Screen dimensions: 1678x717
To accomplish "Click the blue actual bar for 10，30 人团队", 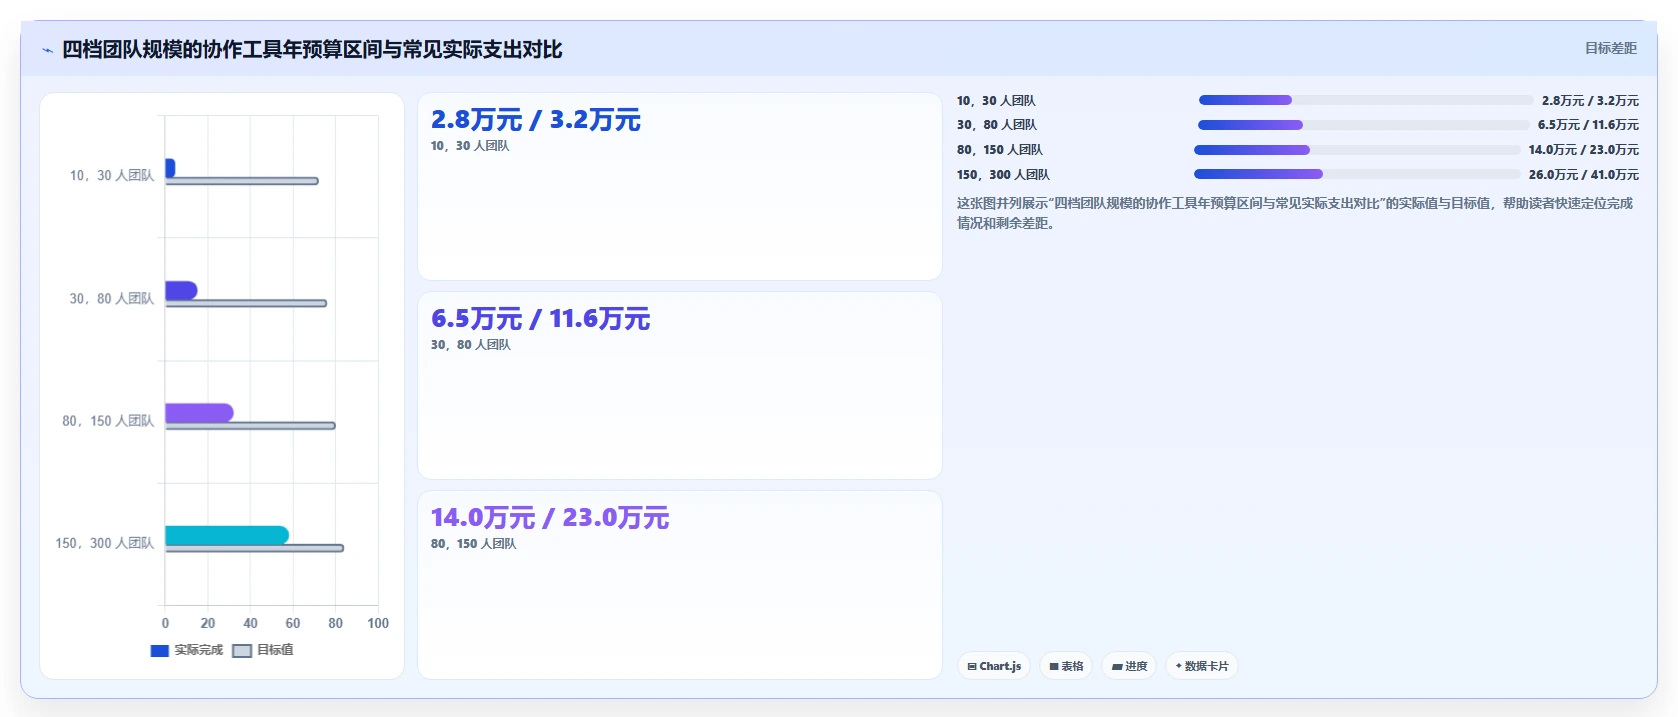I will 170,168.
